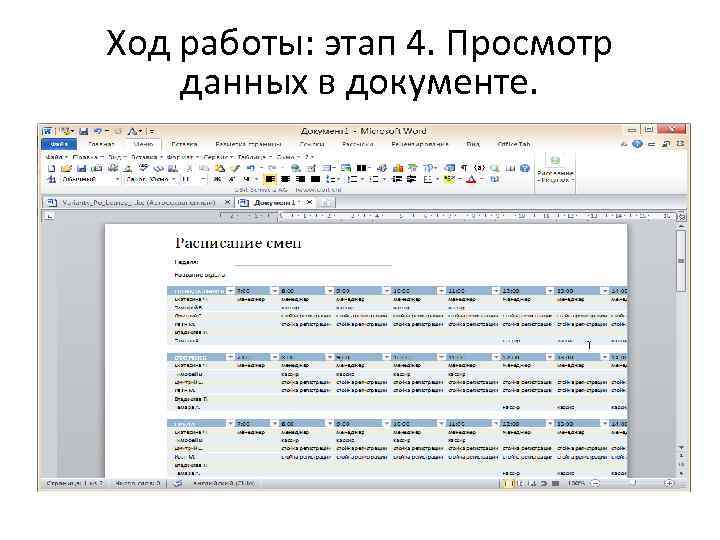
Task: Open Таблица in the classic menu row
Action: coord(252,157)
